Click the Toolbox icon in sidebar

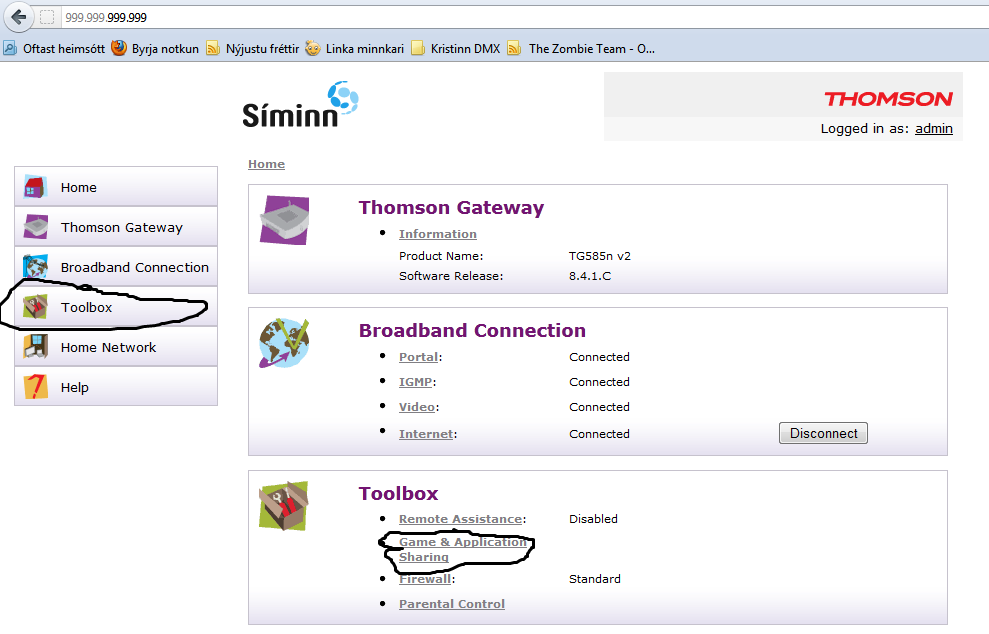(36, 307)
